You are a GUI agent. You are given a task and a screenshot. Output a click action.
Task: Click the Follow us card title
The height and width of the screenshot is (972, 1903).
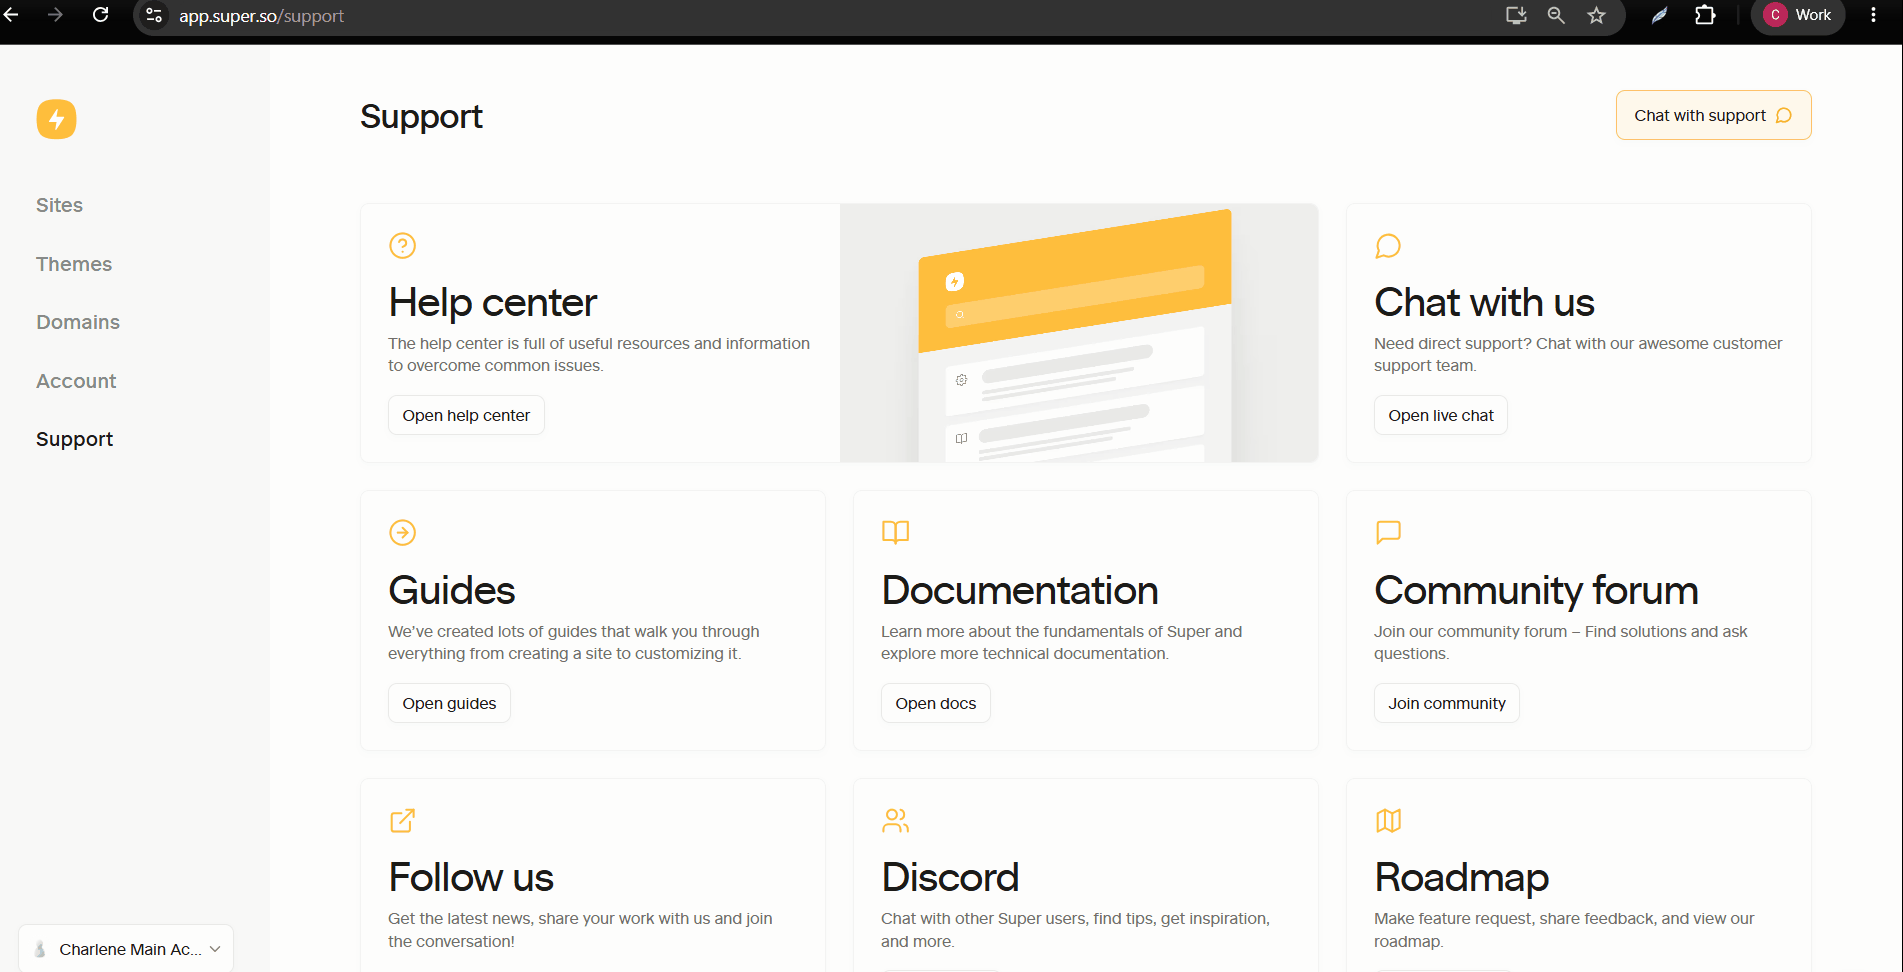[x=471, y=877]
